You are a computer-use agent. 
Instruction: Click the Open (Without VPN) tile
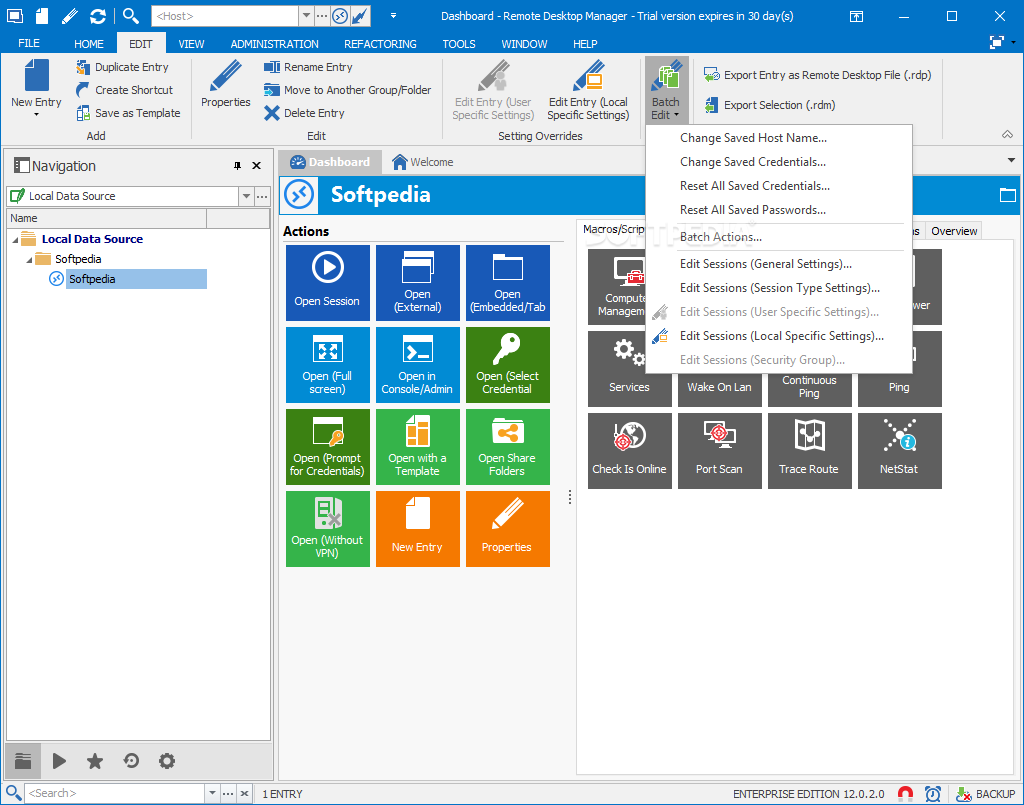click(x=327, y=529)
